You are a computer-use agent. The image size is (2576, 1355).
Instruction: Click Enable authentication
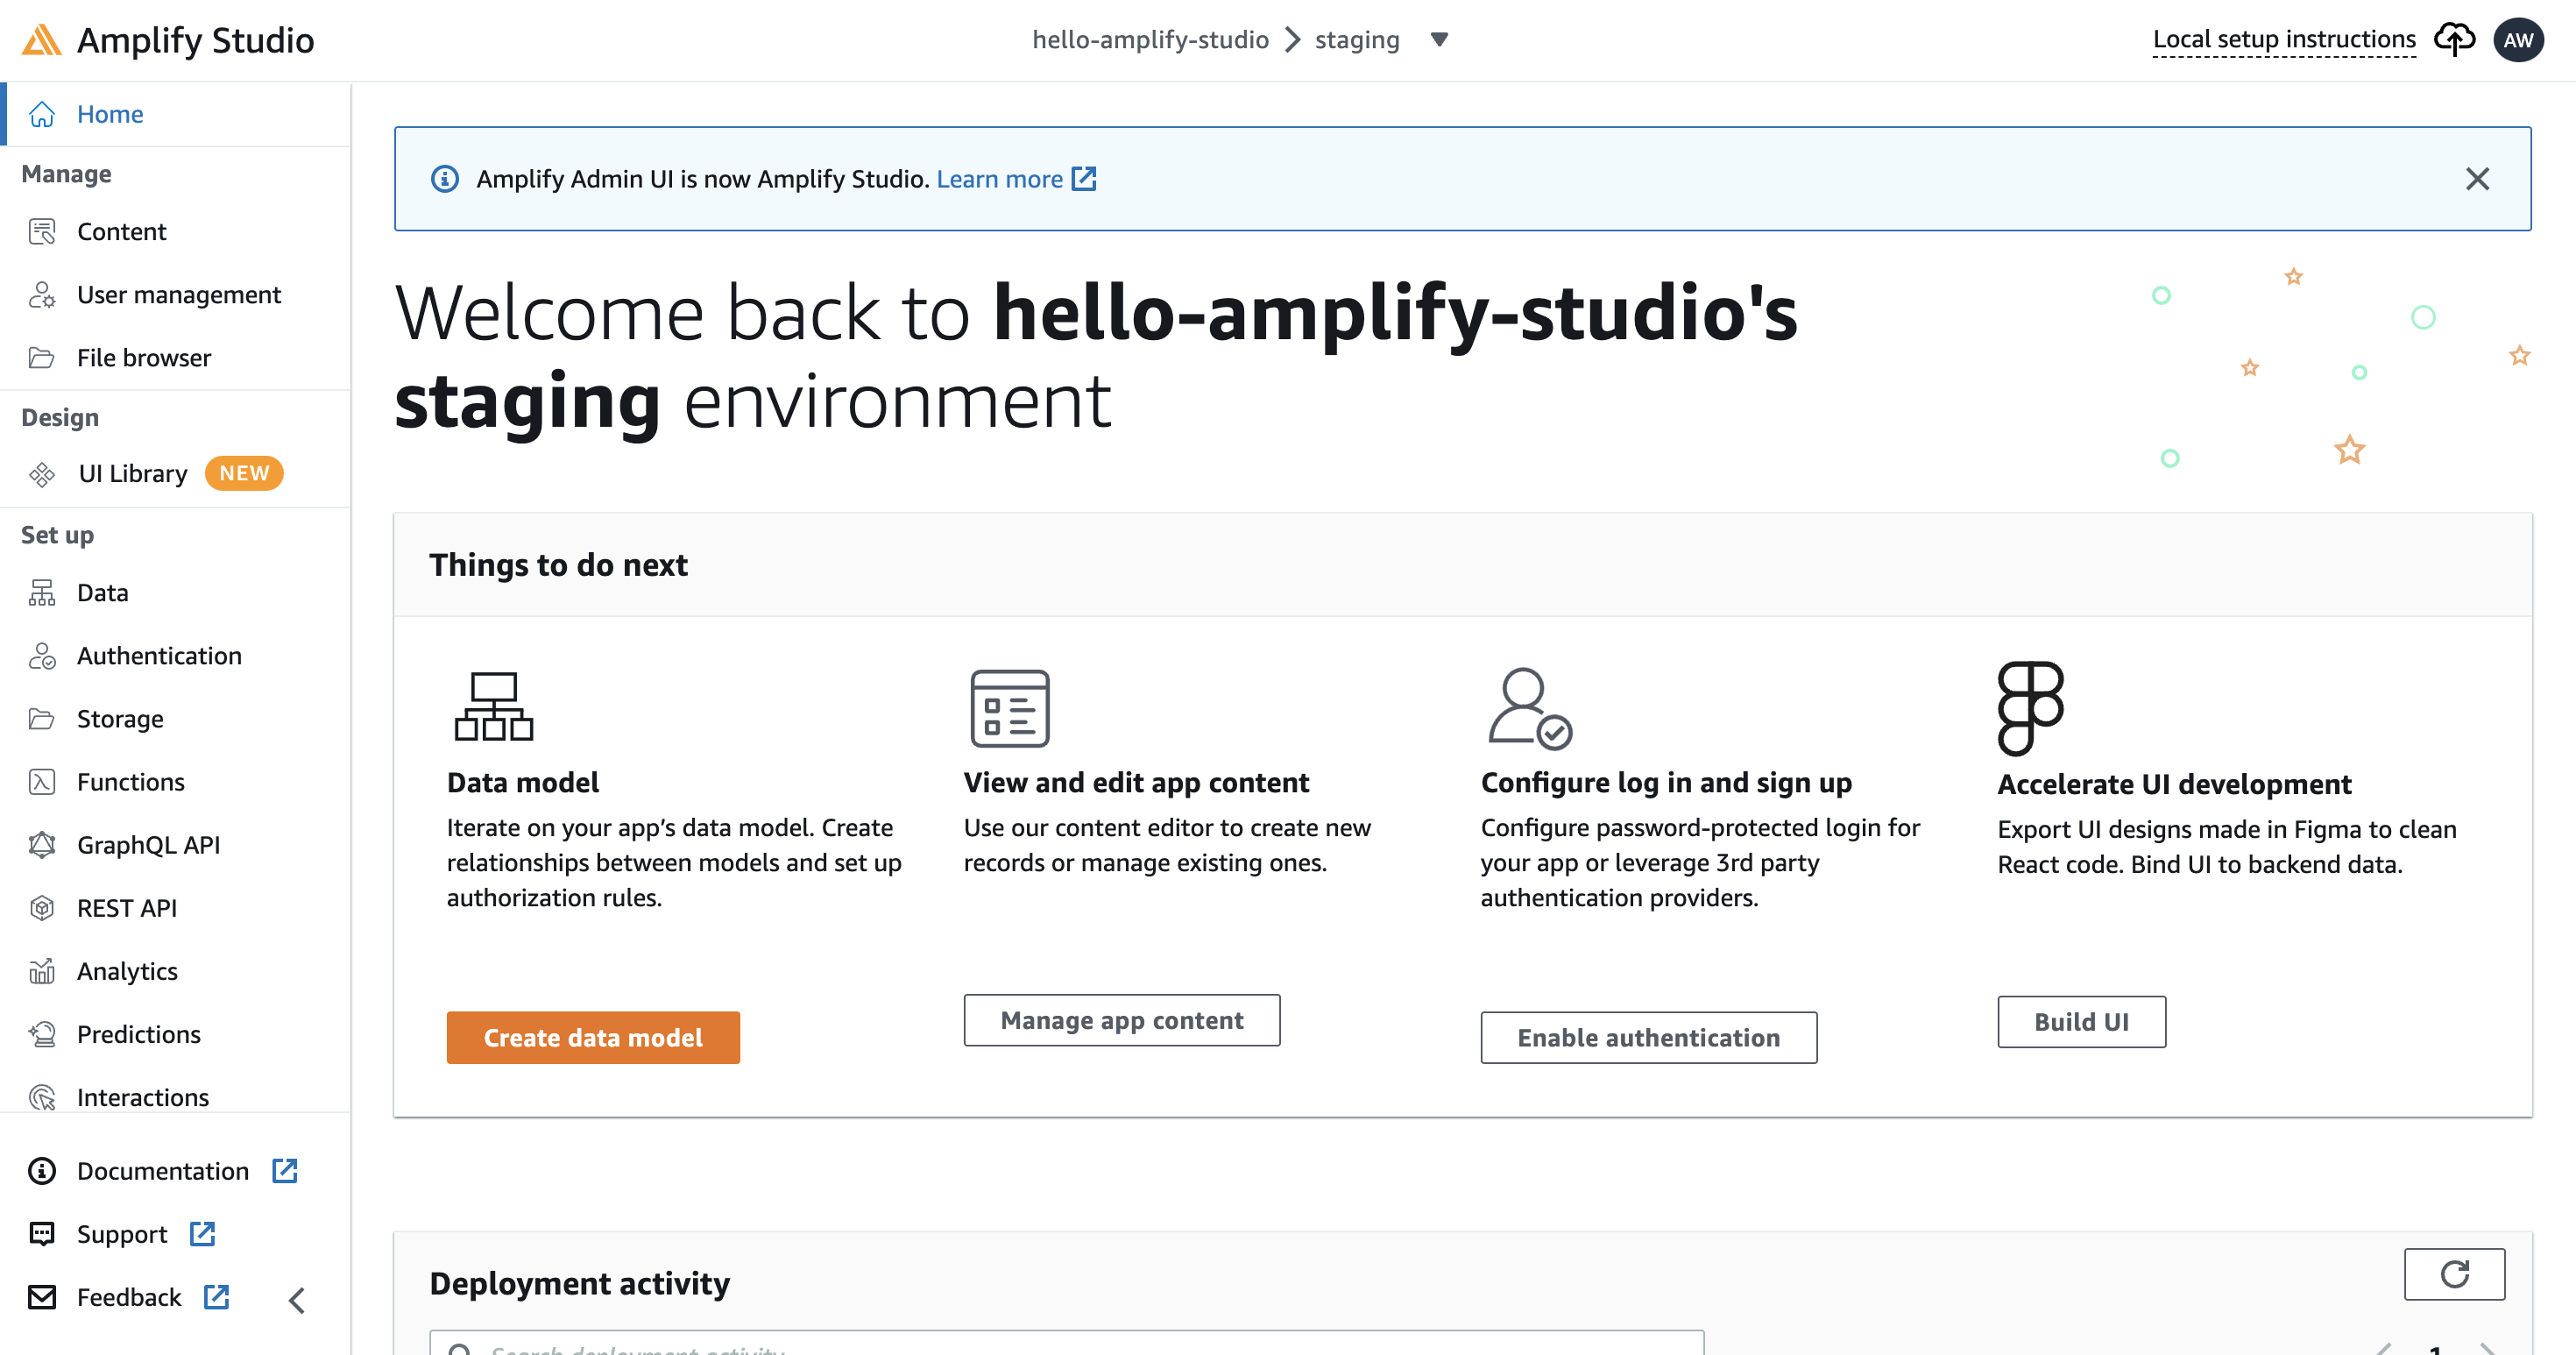[x=1648, y=1037]
